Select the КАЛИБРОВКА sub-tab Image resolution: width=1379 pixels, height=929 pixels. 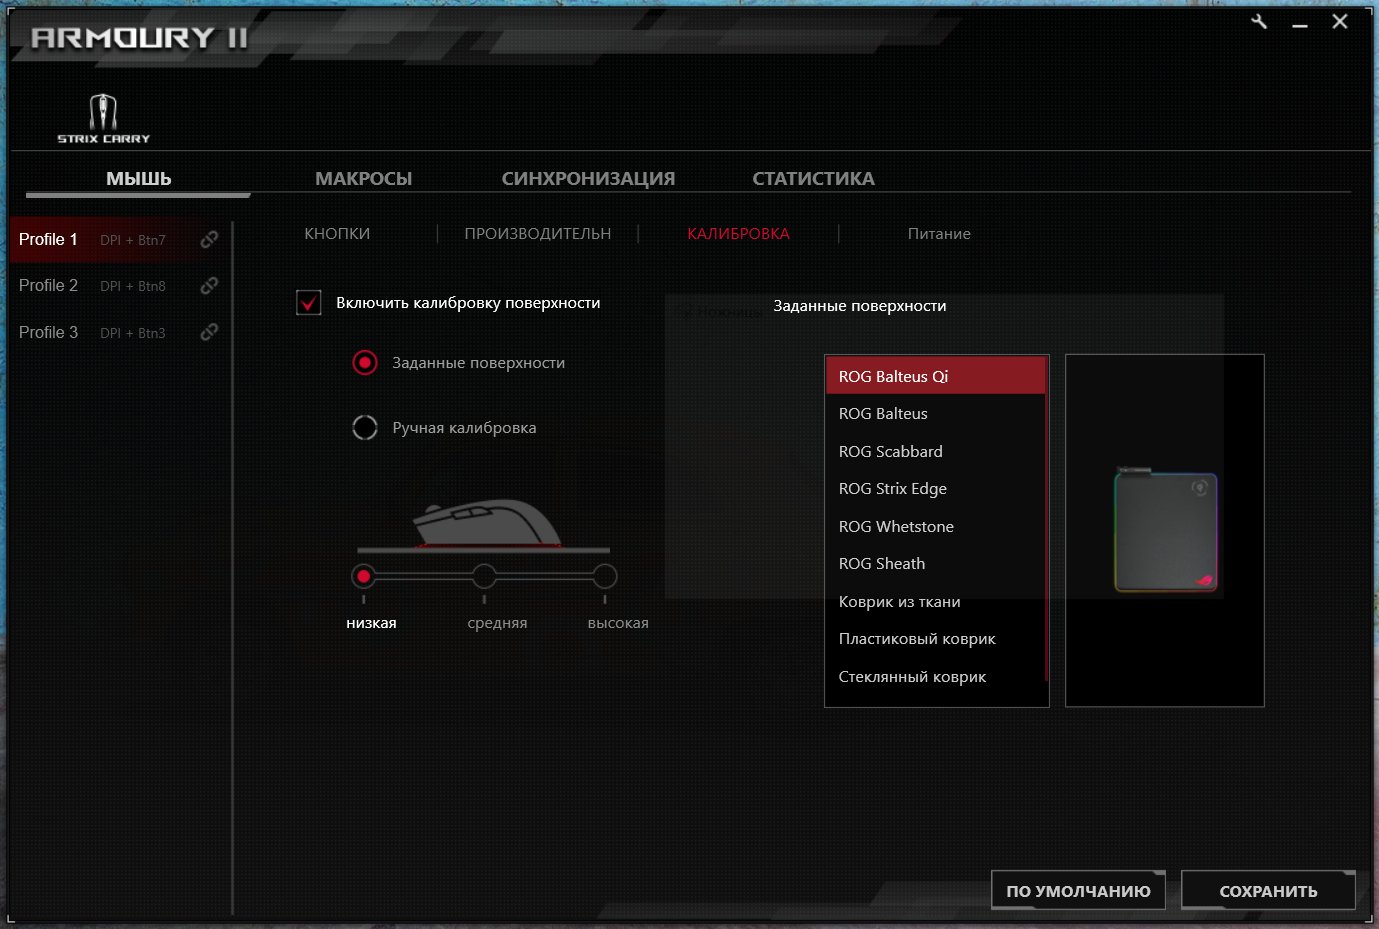[738, 233]
